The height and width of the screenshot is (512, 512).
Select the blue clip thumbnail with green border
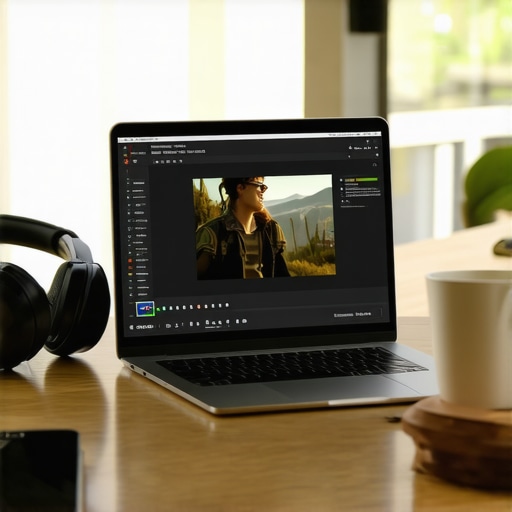(x=145, y=309)
